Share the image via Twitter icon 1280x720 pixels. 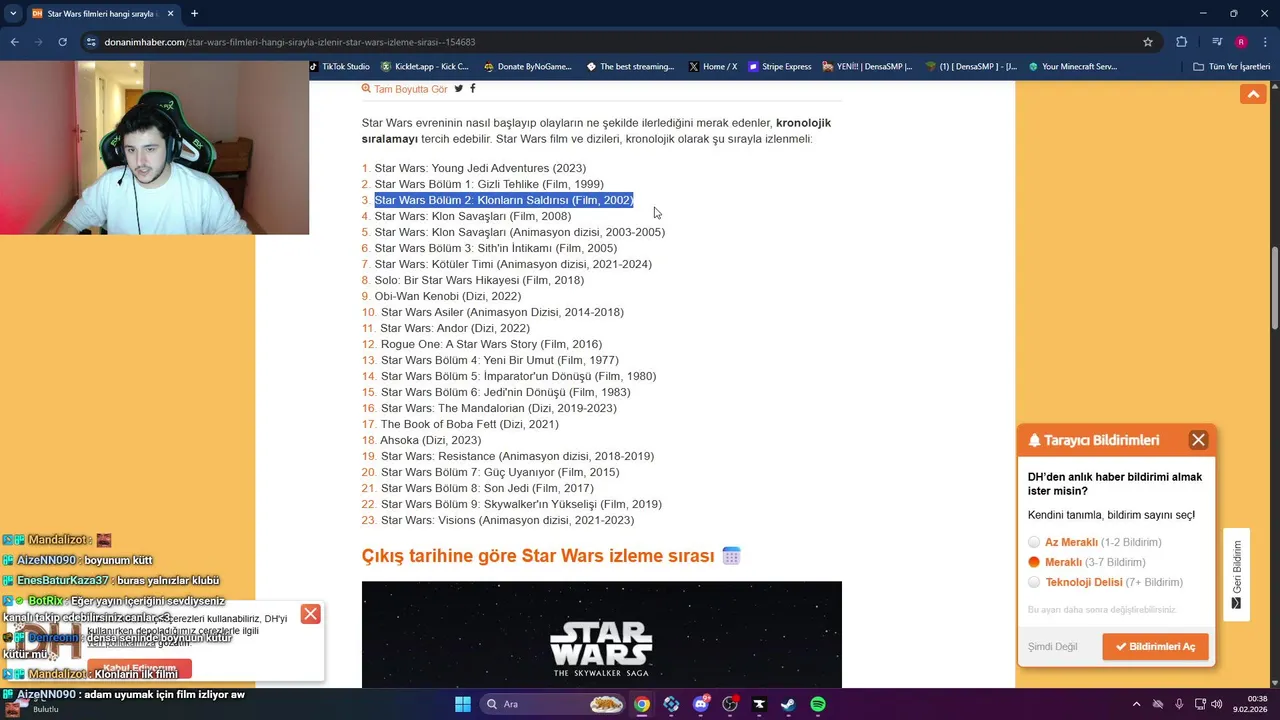click(x=459, y=89)
